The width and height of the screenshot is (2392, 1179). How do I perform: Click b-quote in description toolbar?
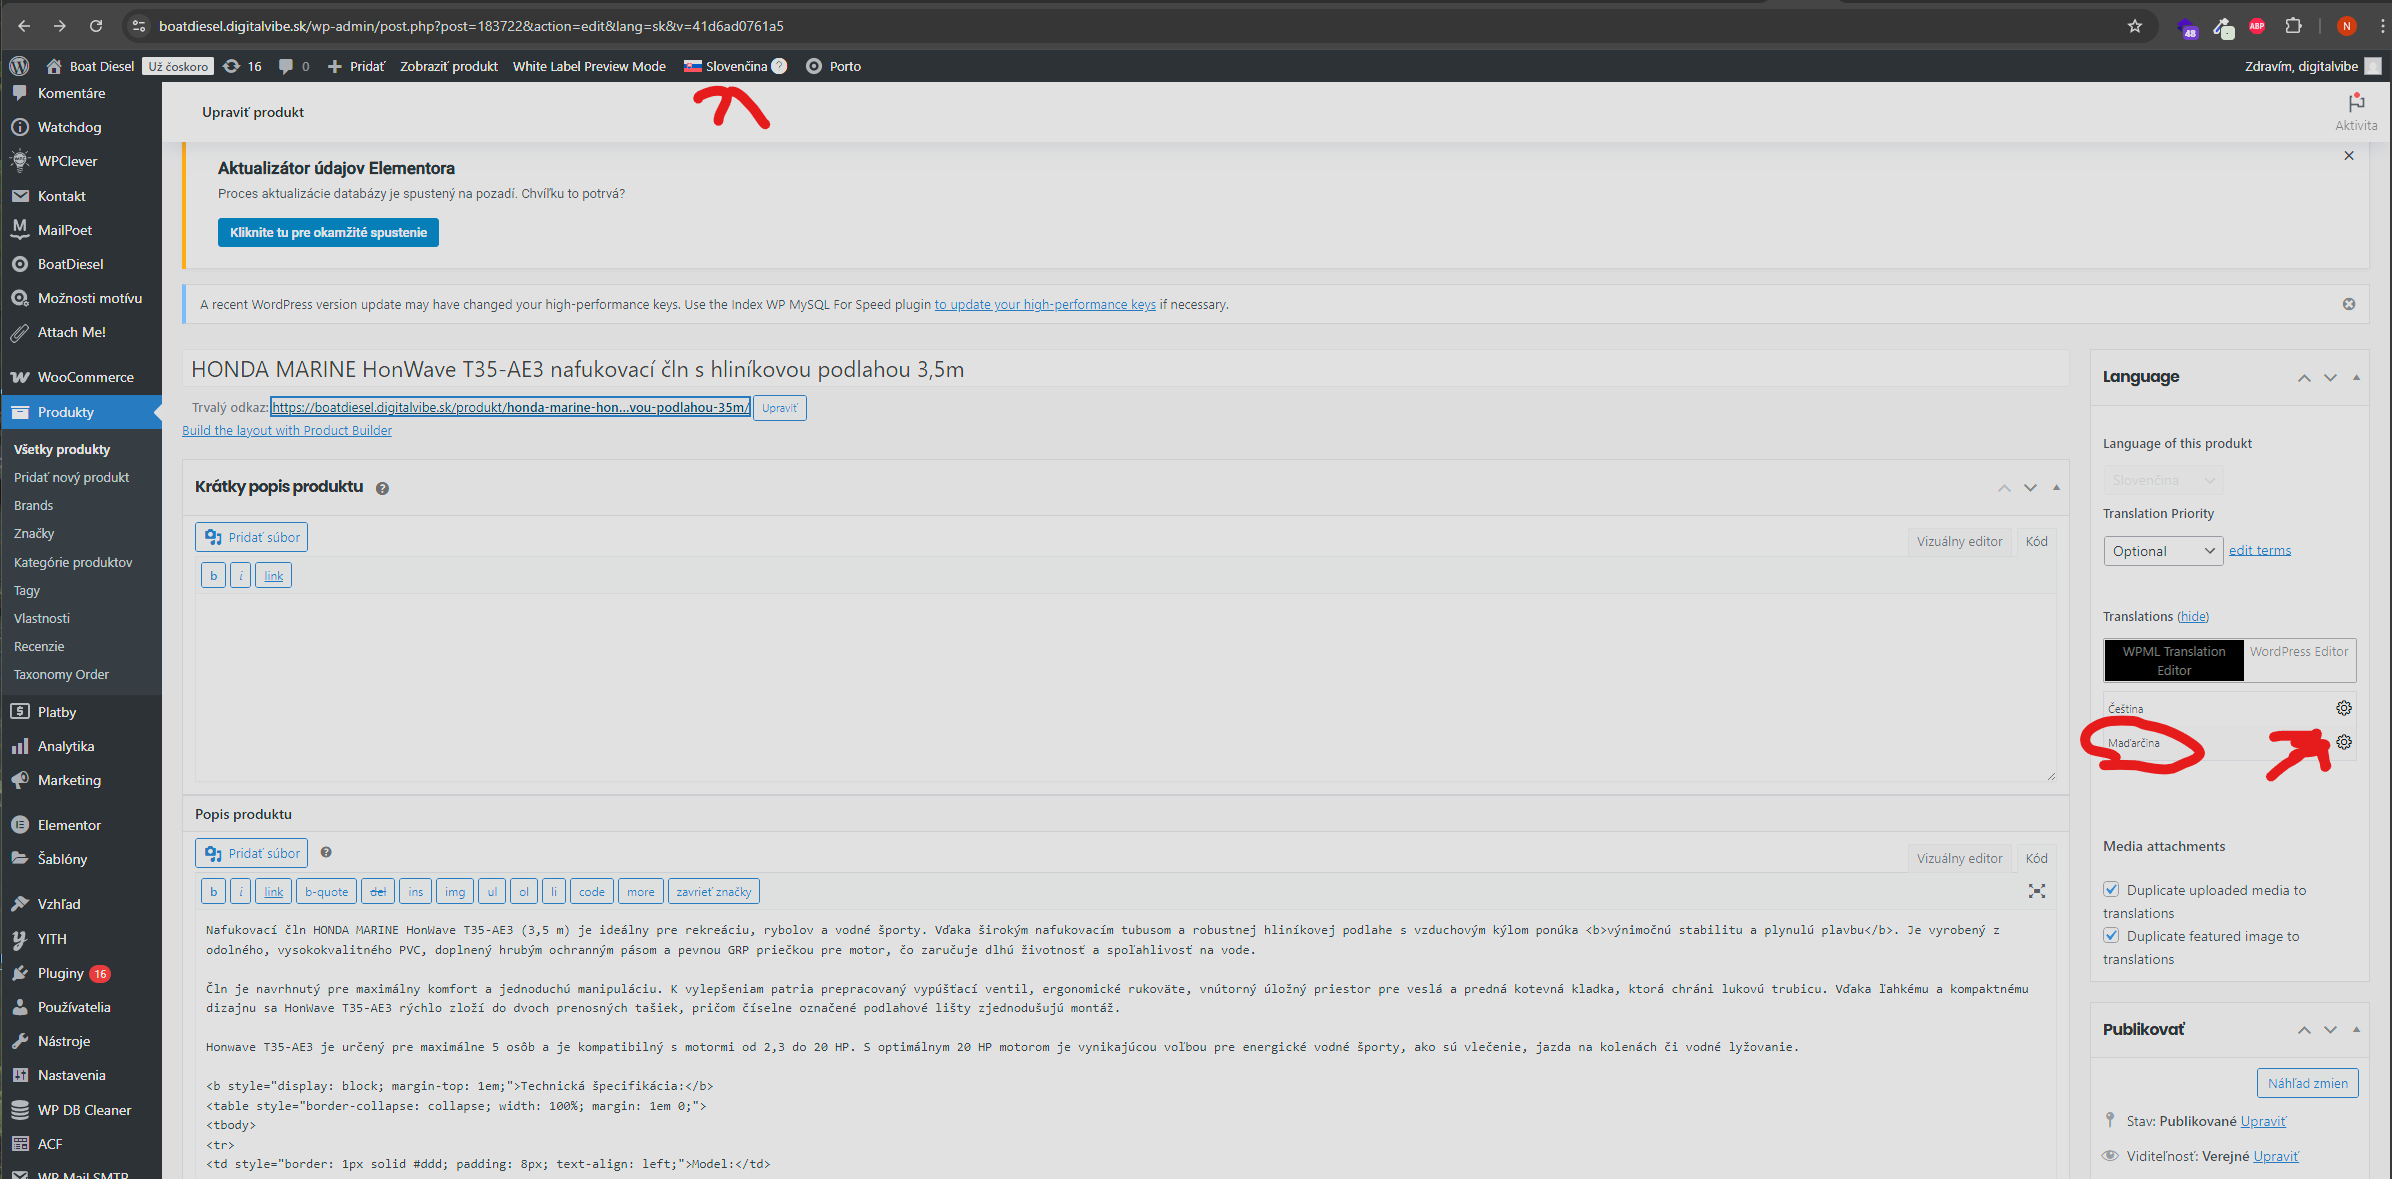click(326, 892)
